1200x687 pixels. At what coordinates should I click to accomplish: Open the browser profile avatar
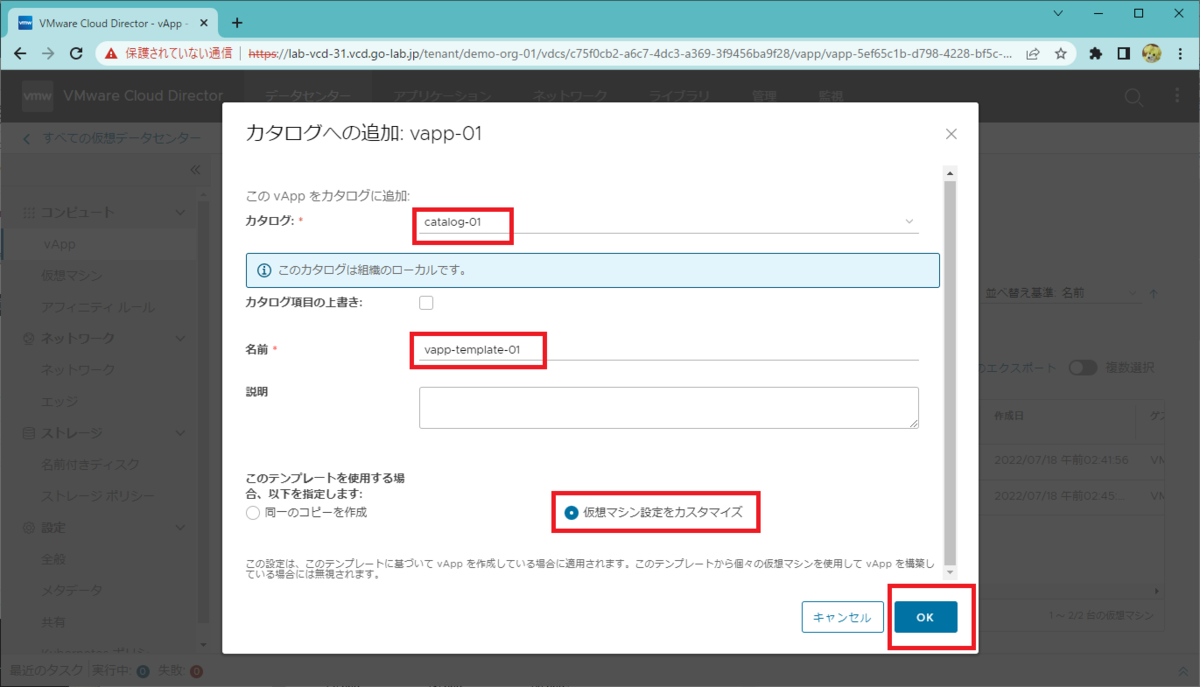pyautogui.click(x=1151, y=53)
